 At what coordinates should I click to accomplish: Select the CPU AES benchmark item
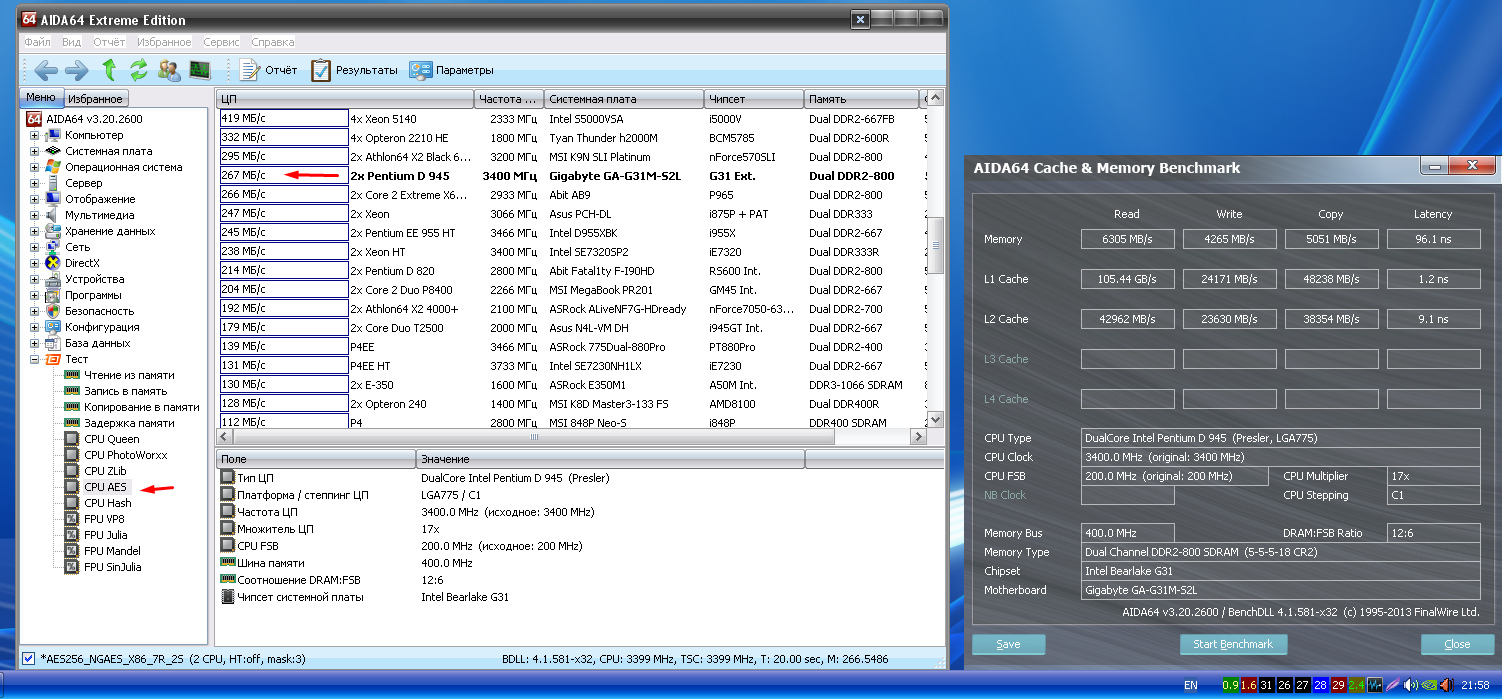click(x=106, y=487)
